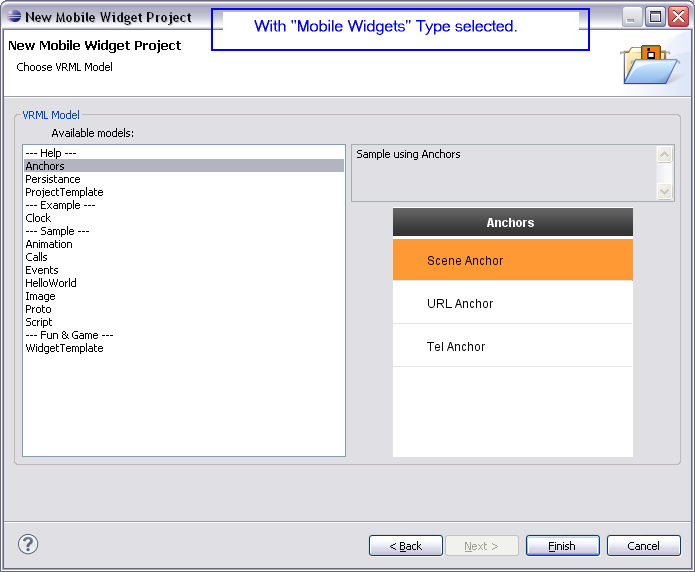Click the Eclipse icon in title bar

tap(14, 17)
